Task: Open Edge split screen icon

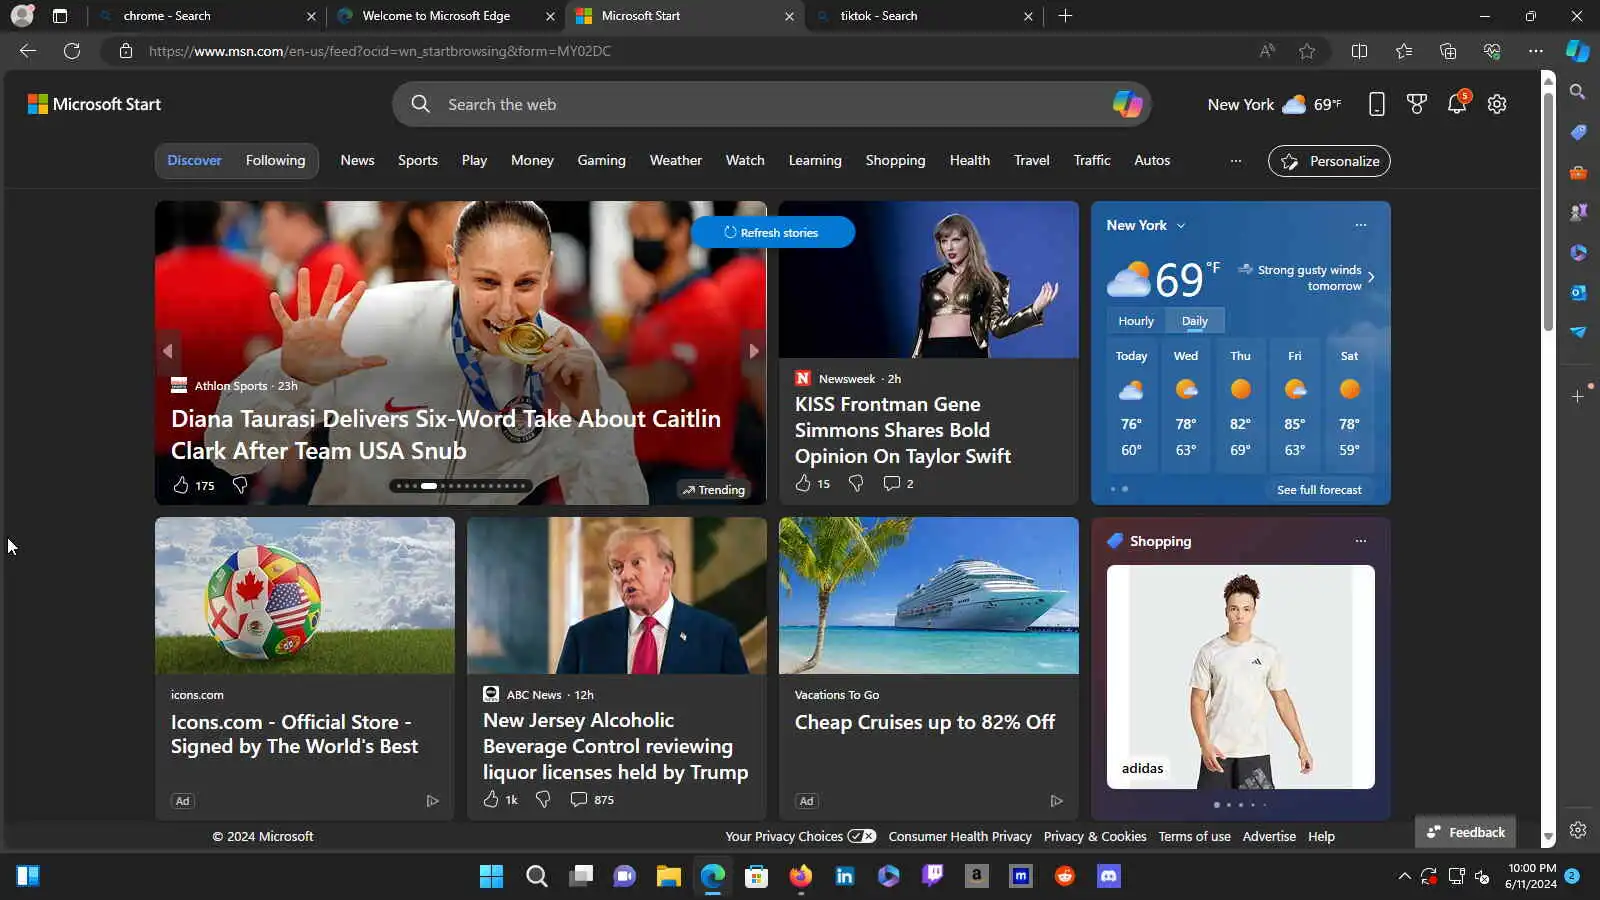Action: click(x=1359, y=51)
